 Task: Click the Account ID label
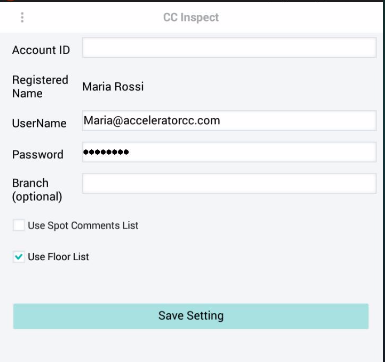(41, 50)
